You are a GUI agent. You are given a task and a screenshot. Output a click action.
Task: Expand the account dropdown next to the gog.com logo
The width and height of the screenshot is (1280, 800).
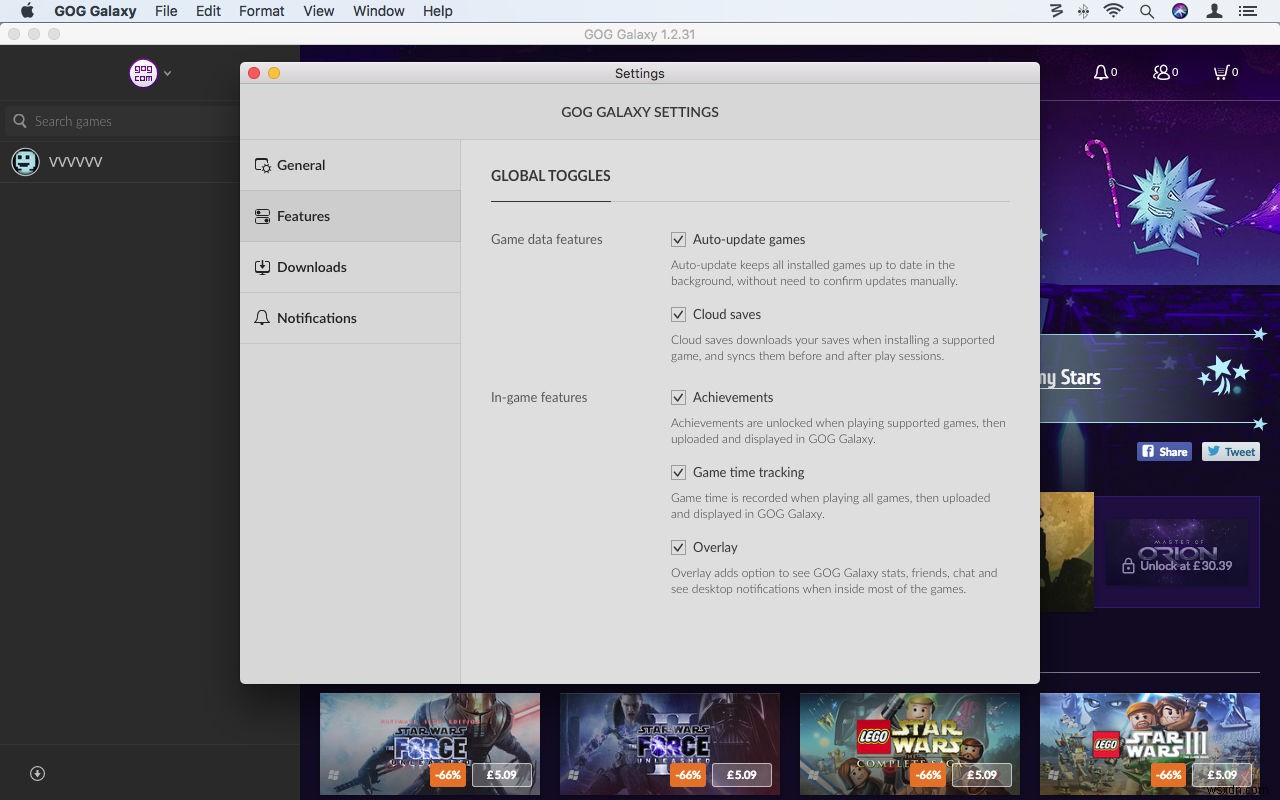pos(167,73)
